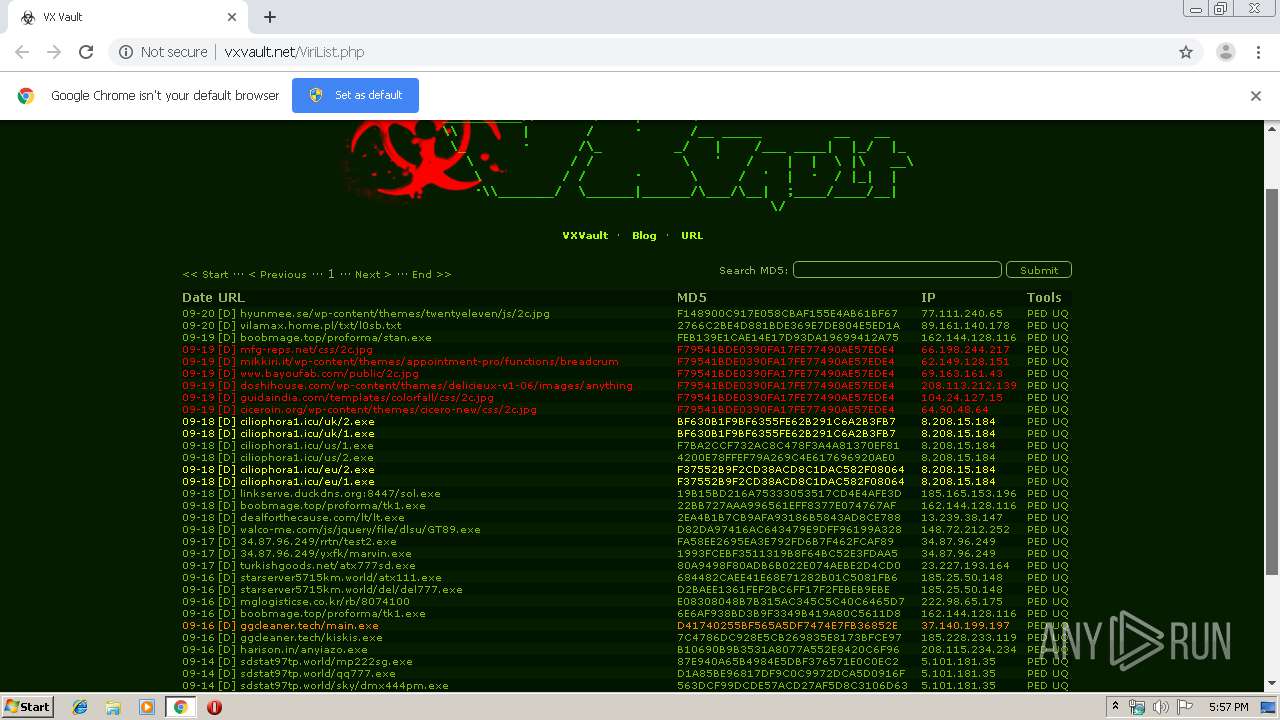Go back to the previous page
Image resolution: width=1280 pixels, height=720 pixels.
coord(22,52)
